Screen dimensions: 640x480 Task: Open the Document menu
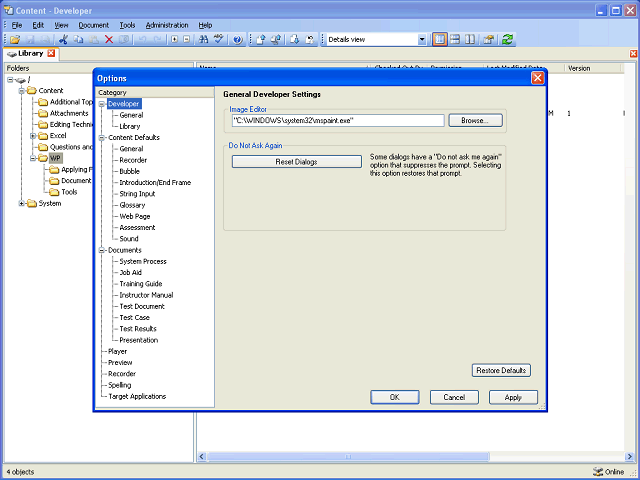tap(93, 25)
